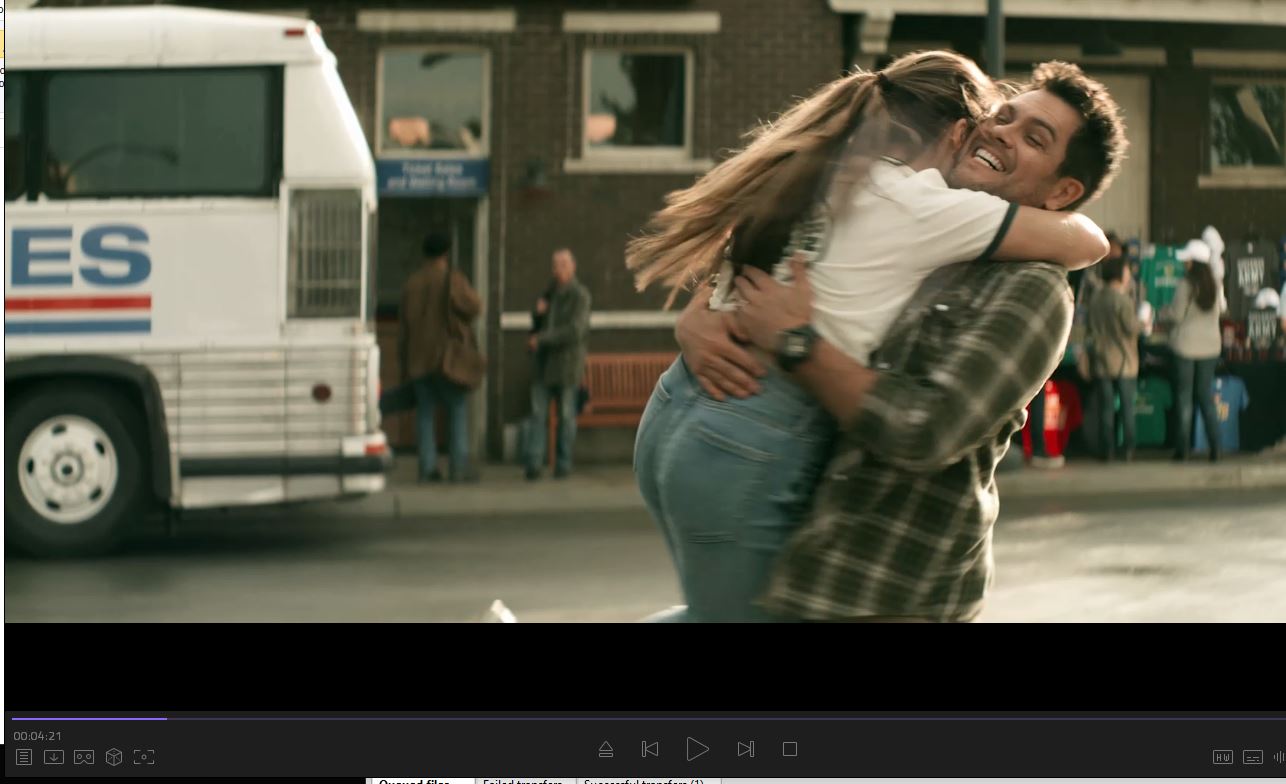This screenshot has width=1286, height=784.
Task: Skip to the next track
Action: point(745,749)
